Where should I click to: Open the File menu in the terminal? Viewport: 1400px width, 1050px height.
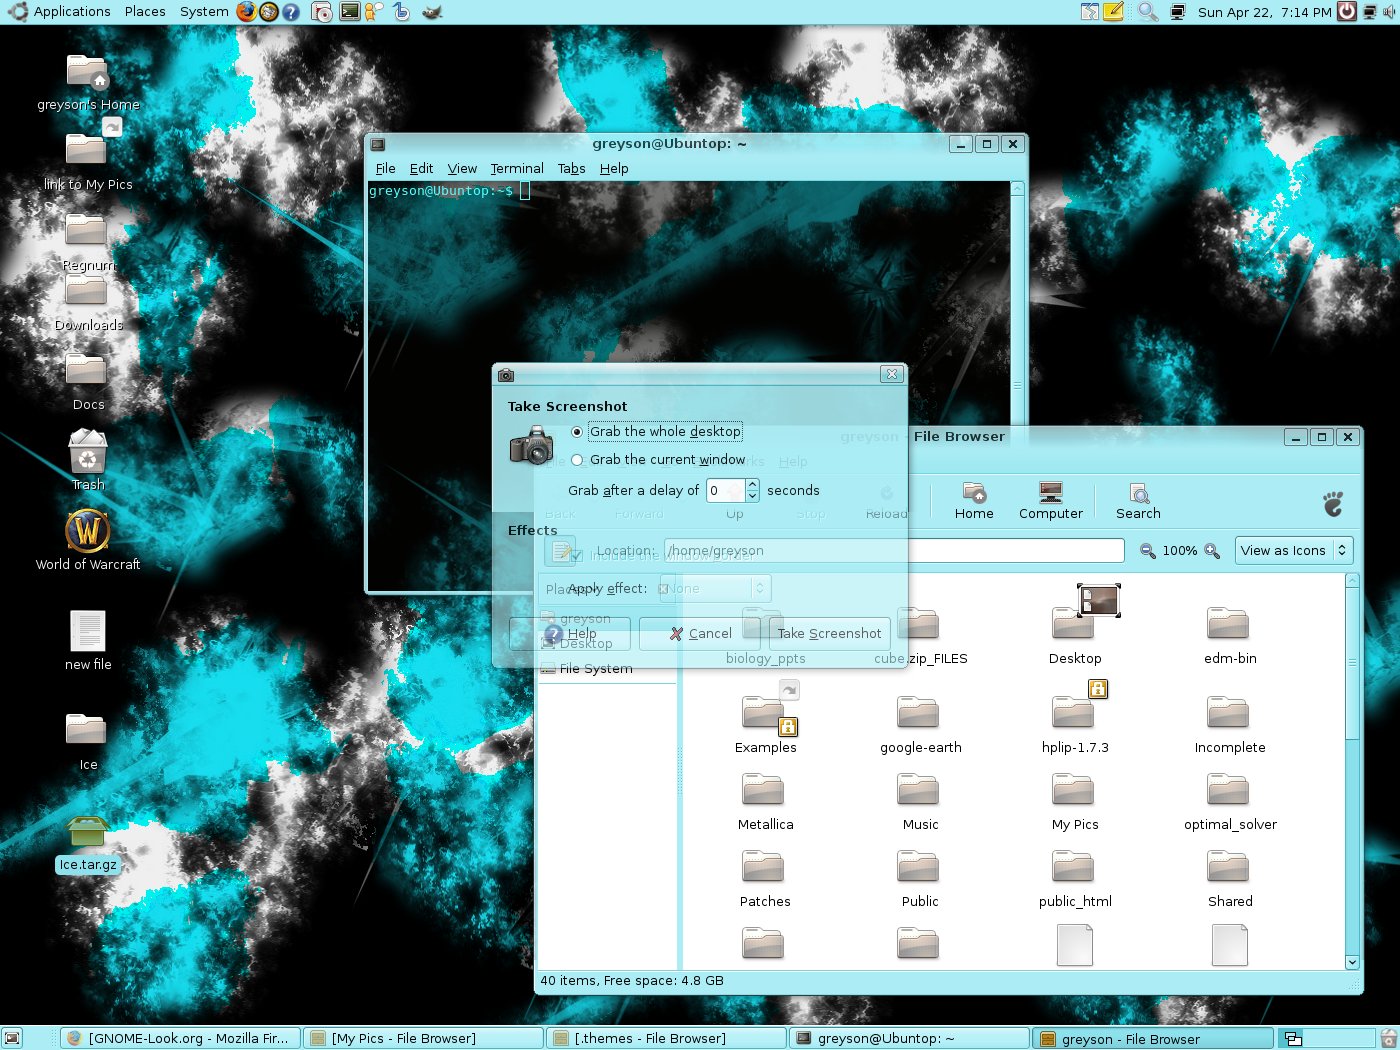(x=385, y=168)
